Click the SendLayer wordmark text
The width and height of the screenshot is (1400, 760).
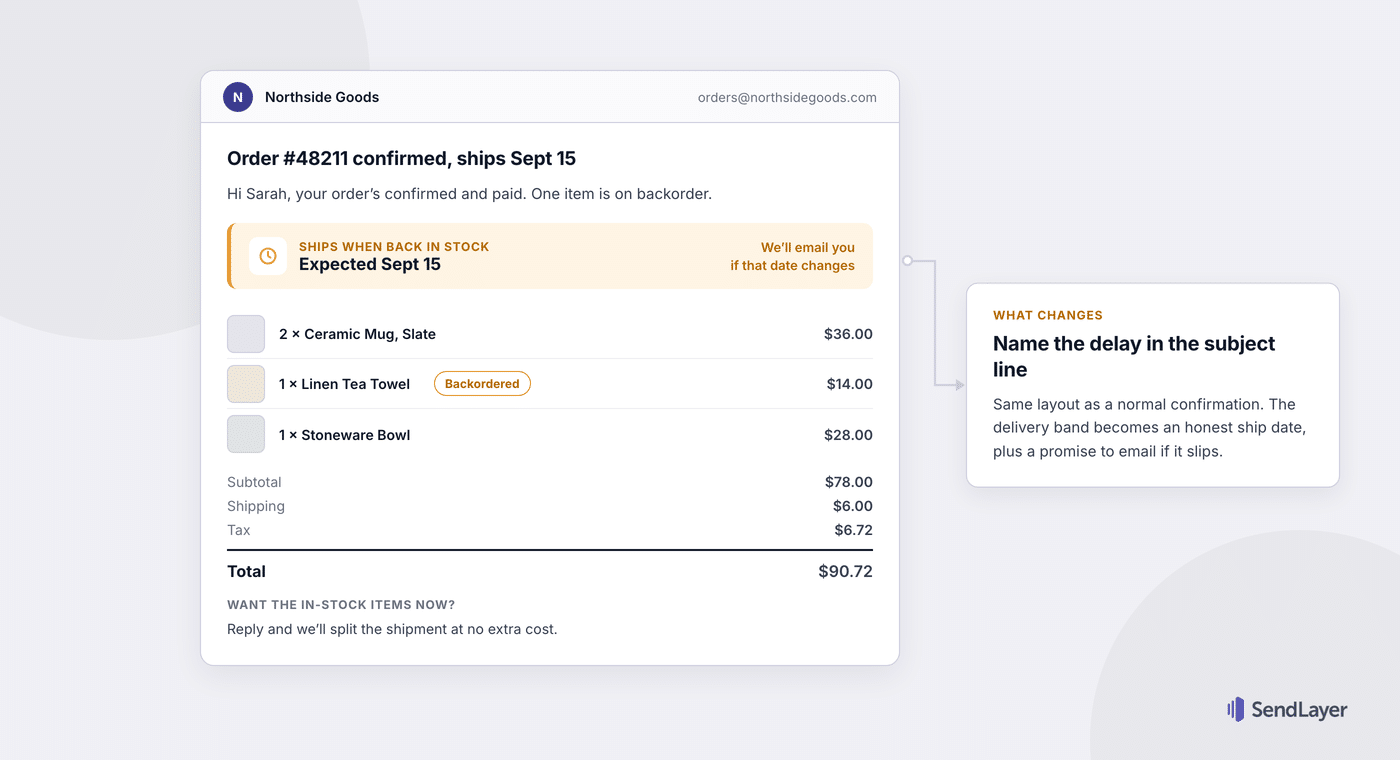(x=1300, y=710)
